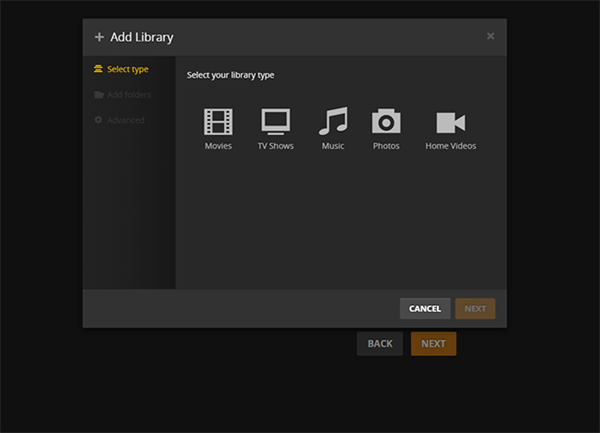
Task: Click the dialog's Next button
Action: (x=475, y=308)
